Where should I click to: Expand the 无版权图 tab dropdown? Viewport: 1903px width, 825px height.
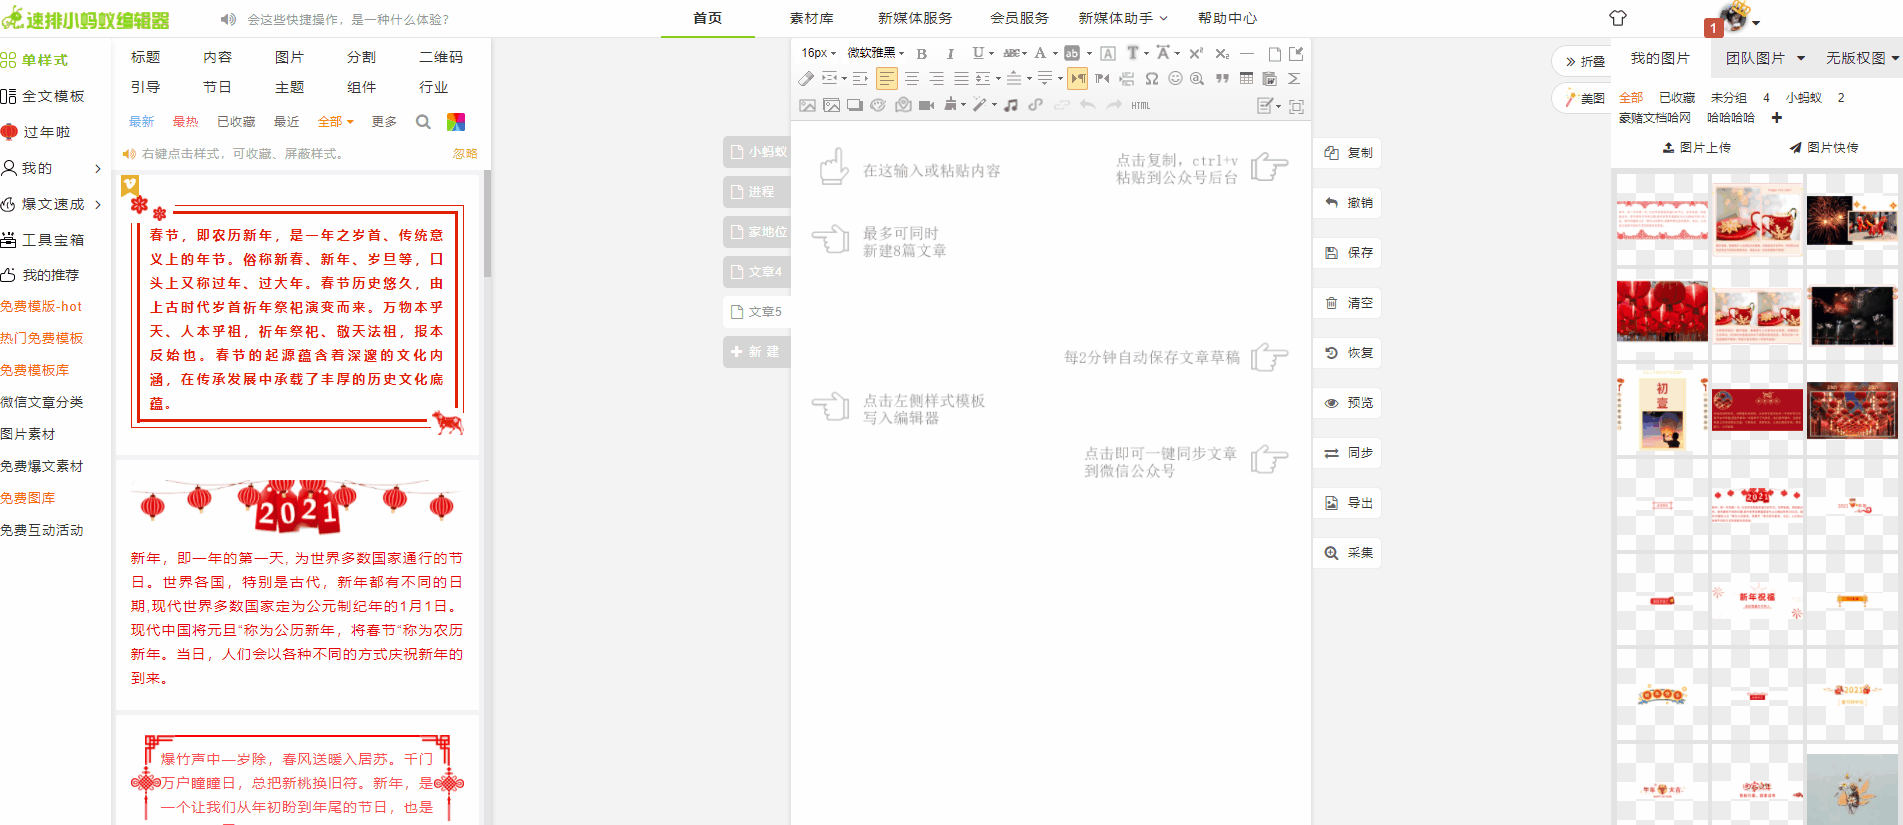point(1895,58)
